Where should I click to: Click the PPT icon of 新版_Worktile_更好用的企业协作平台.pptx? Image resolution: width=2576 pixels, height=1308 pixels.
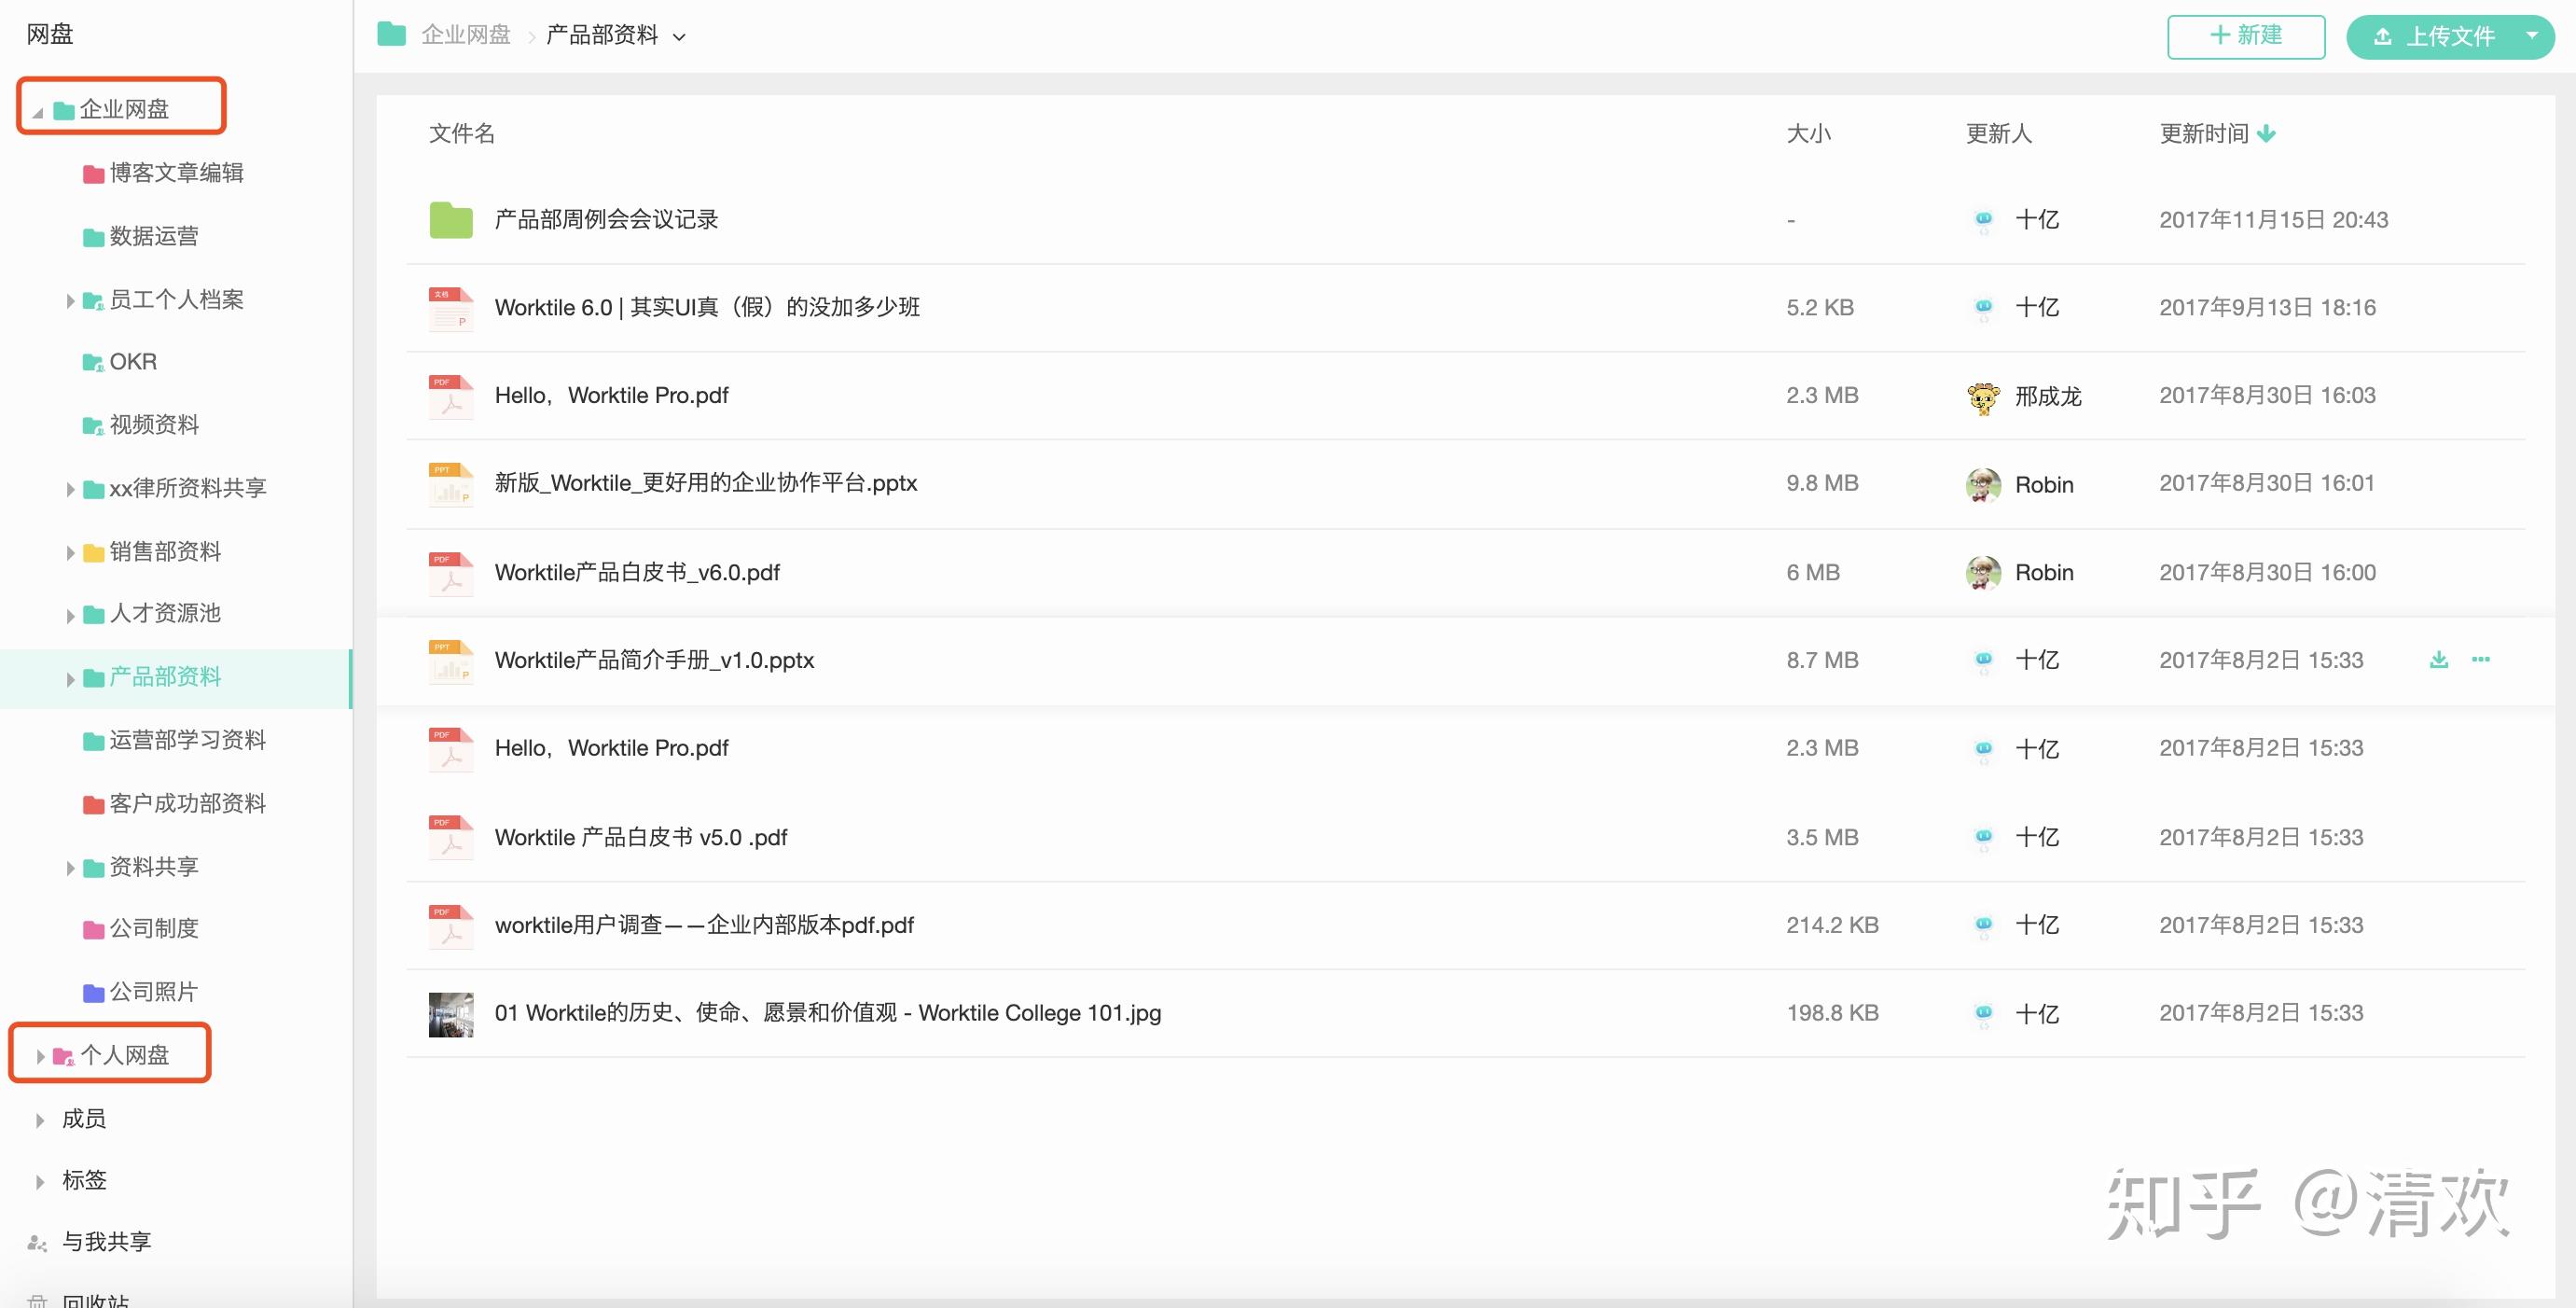451,484
